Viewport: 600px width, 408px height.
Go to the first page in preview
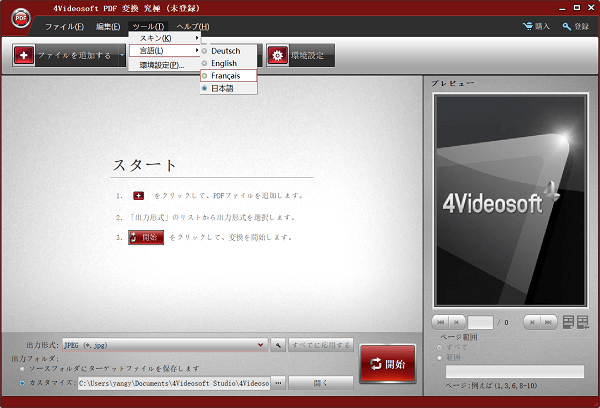pos(440,322)
